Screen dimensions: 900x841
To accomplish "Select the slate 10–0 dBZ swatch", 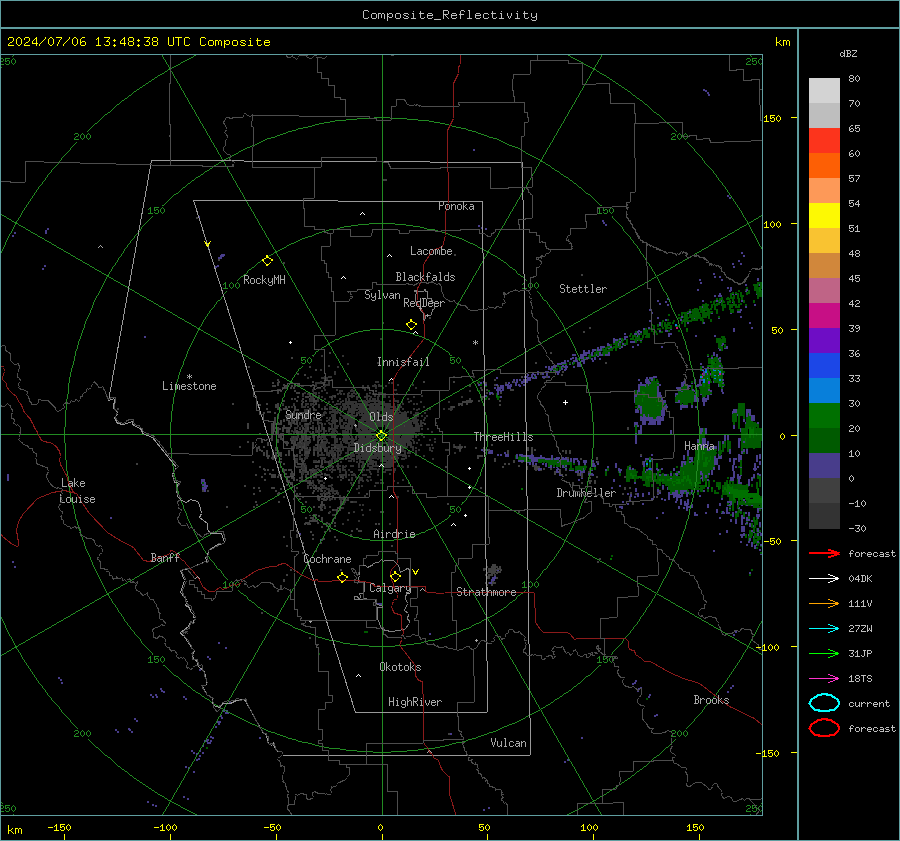I will point(824,465).
